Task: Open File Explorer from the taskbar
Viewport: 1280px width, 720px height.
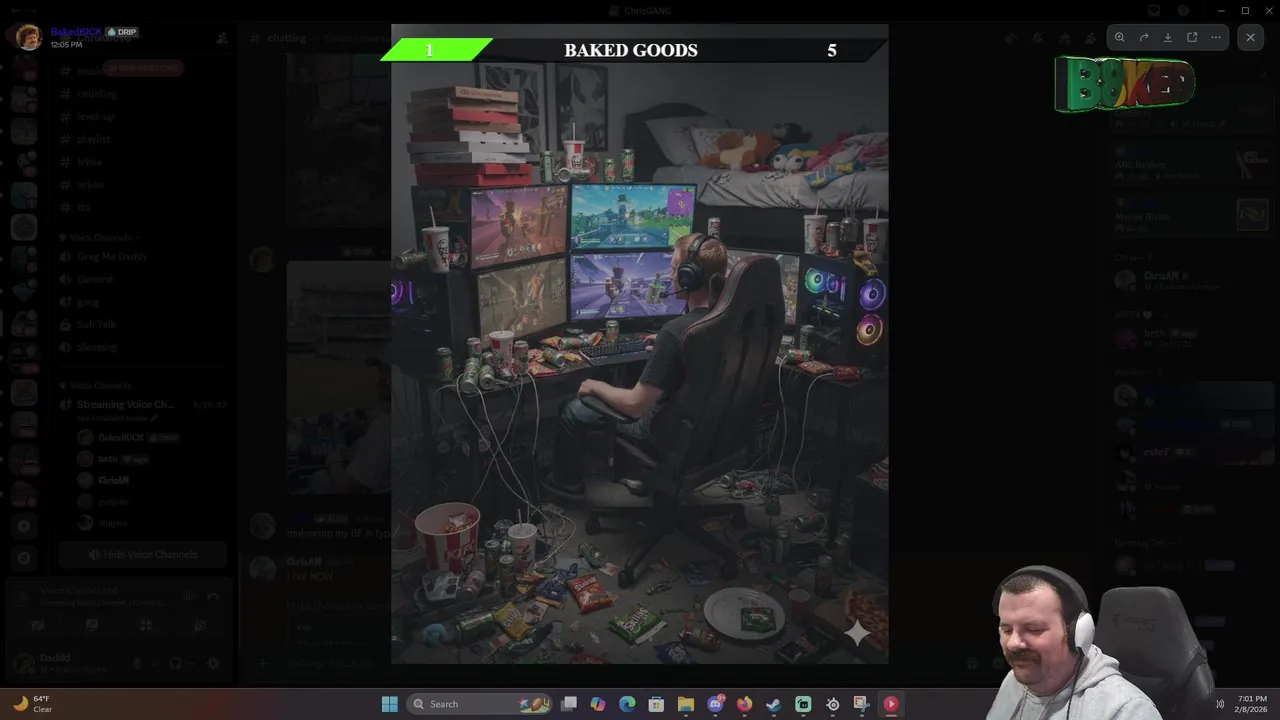Action: tap(686, 704)
